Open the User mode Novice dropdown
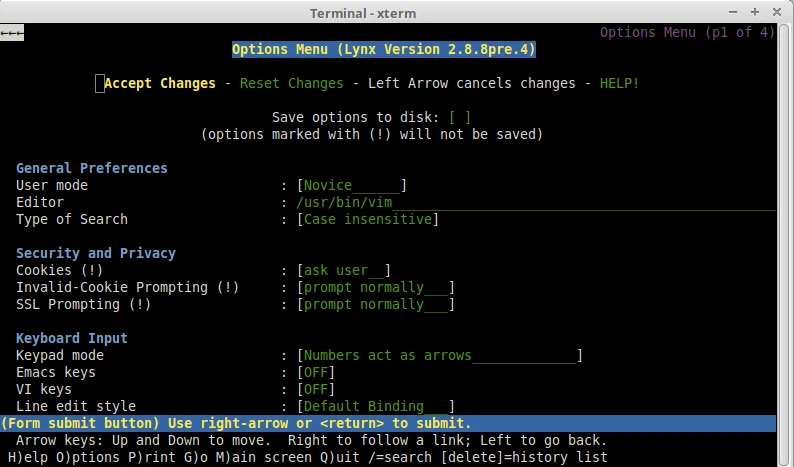 [352, 185]
